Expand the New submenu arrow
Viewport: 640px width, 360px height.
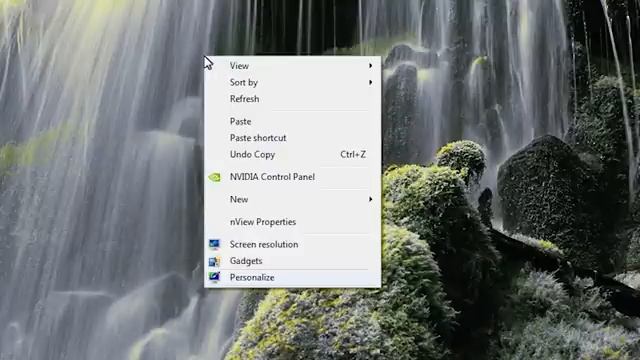(x=371, y=199)
